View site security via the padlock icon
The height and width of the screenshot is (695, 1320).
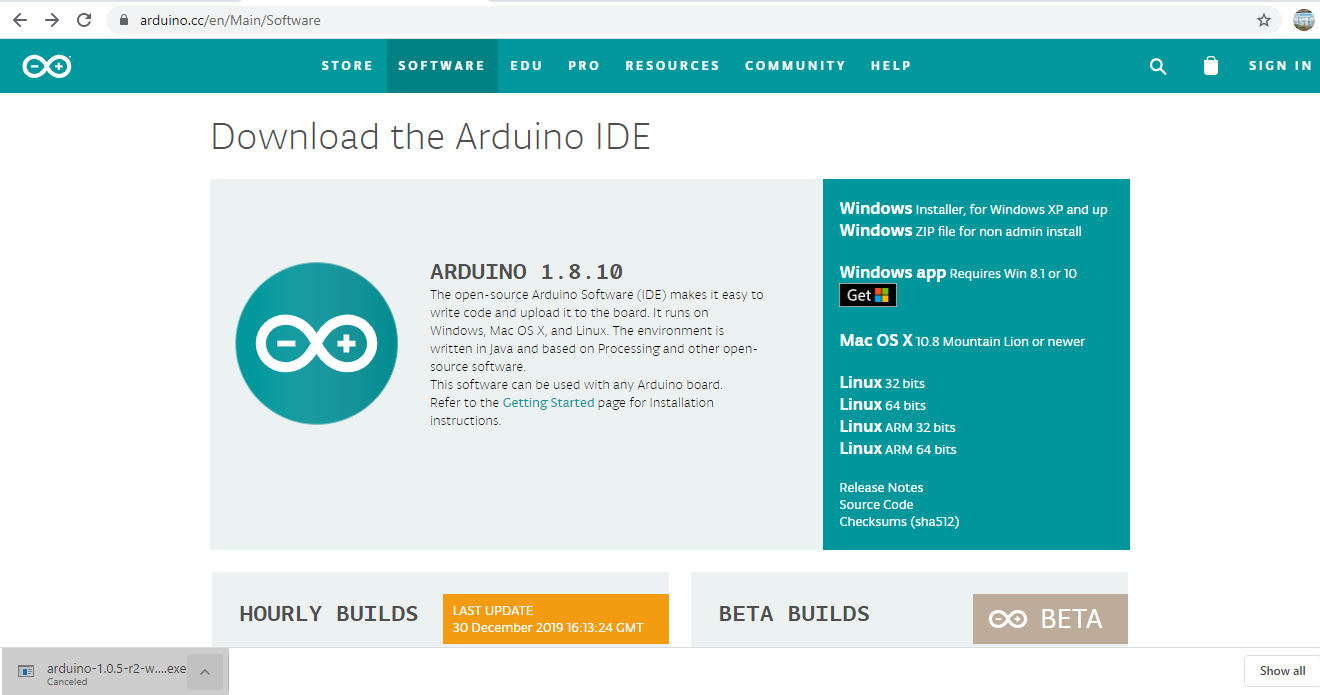click(x=123, y=19)
